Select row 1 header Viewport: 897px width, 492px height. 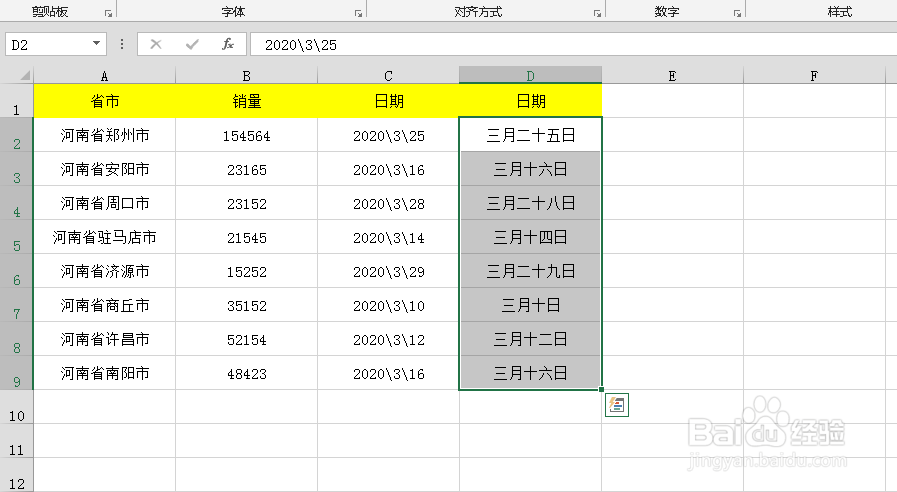point(17,101)
